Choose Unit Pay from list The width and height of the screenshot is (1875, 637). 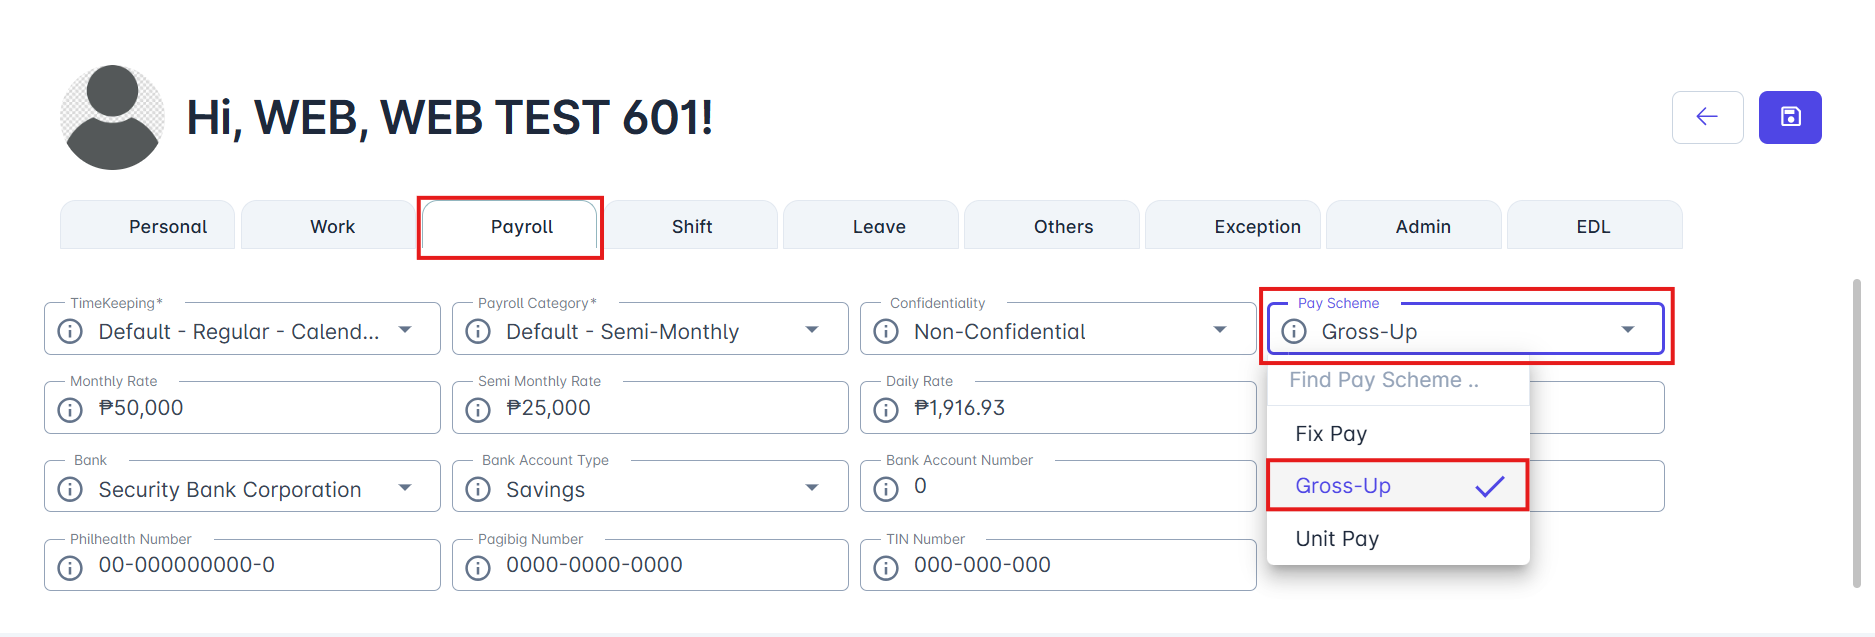click(x=1337, y=539)
